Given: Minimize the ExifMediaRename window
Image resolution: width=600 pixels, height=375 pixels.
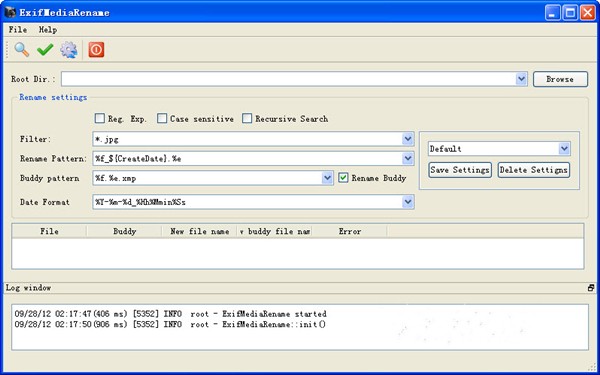Looking at the screenshot, I should (552, 13).
